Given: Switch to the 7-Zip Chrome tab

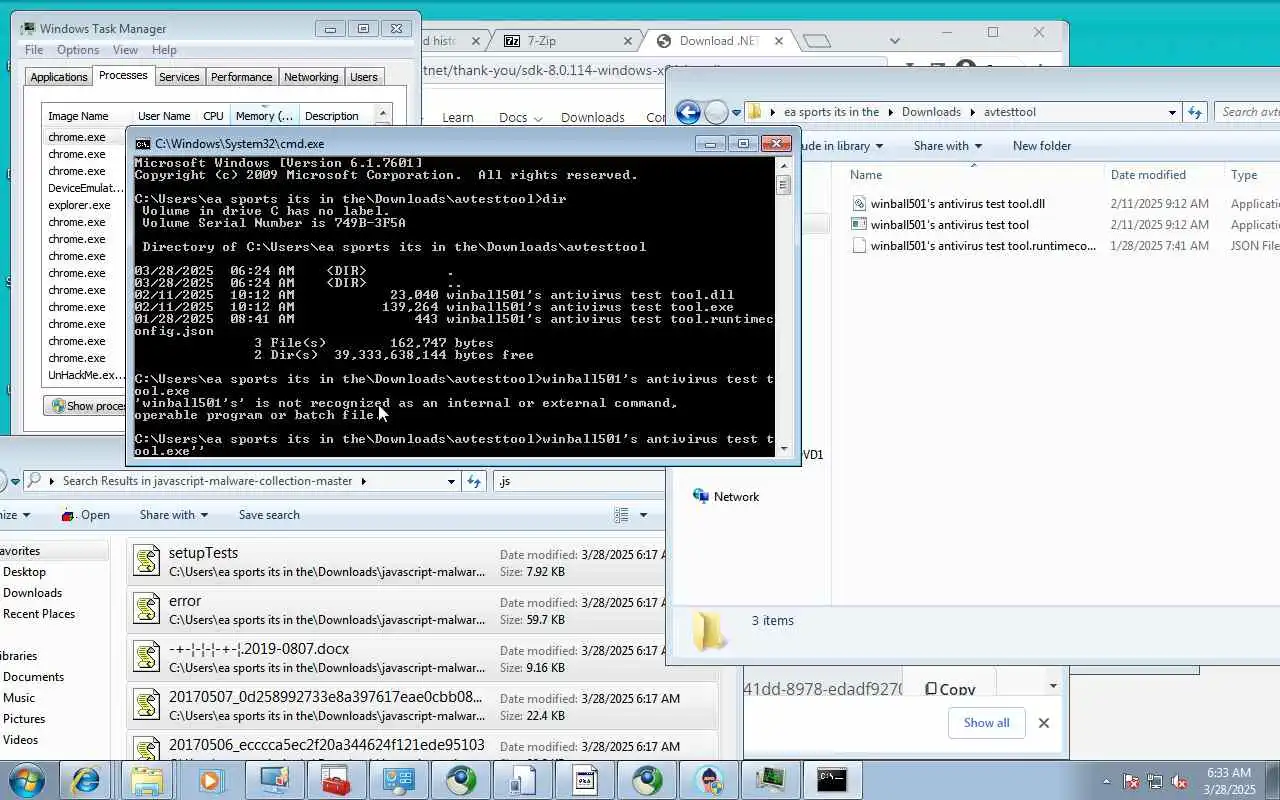Looking at the screenshot, I should 565,41.
